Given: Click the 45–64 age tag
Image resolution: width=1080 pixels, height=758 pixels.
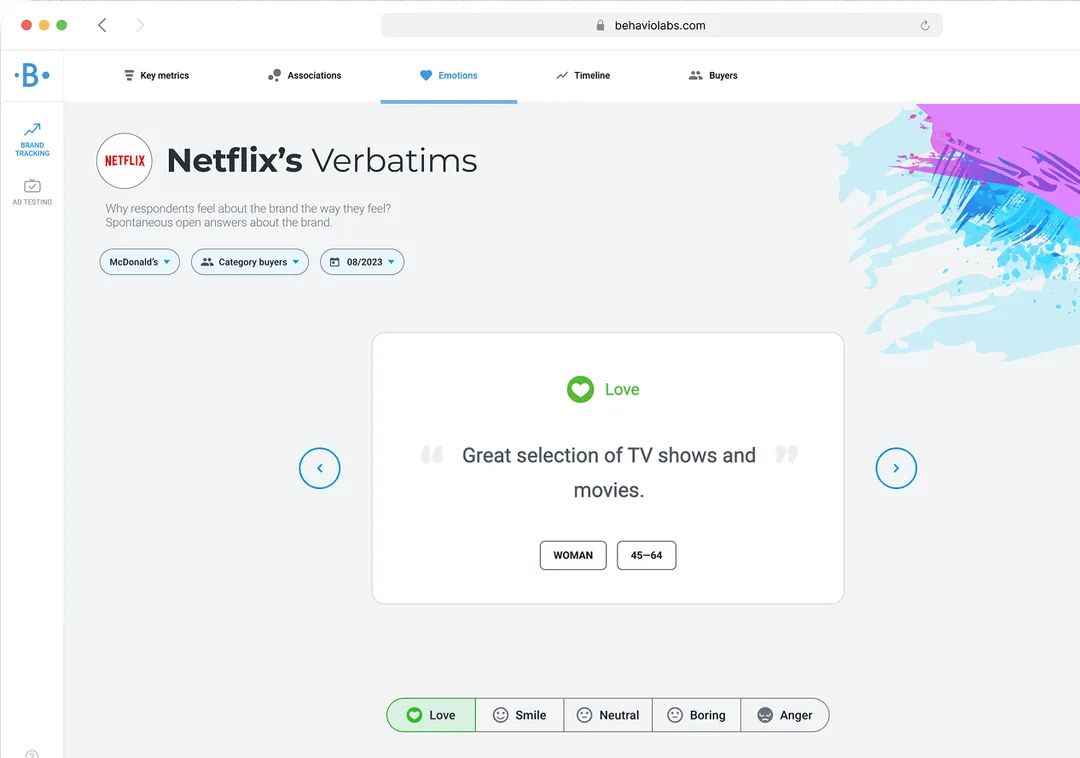Looking at the screenshot, I should pyautogui.click(x=647, y=556).
